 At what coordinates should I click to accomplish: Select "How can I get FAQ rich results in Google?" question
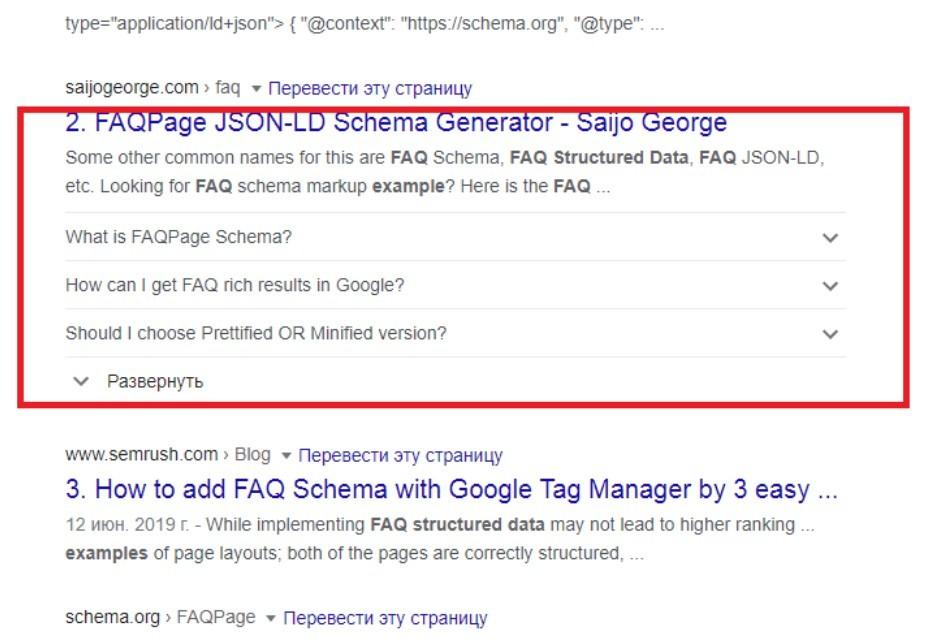pyautogui.click(x=235, y=286)
